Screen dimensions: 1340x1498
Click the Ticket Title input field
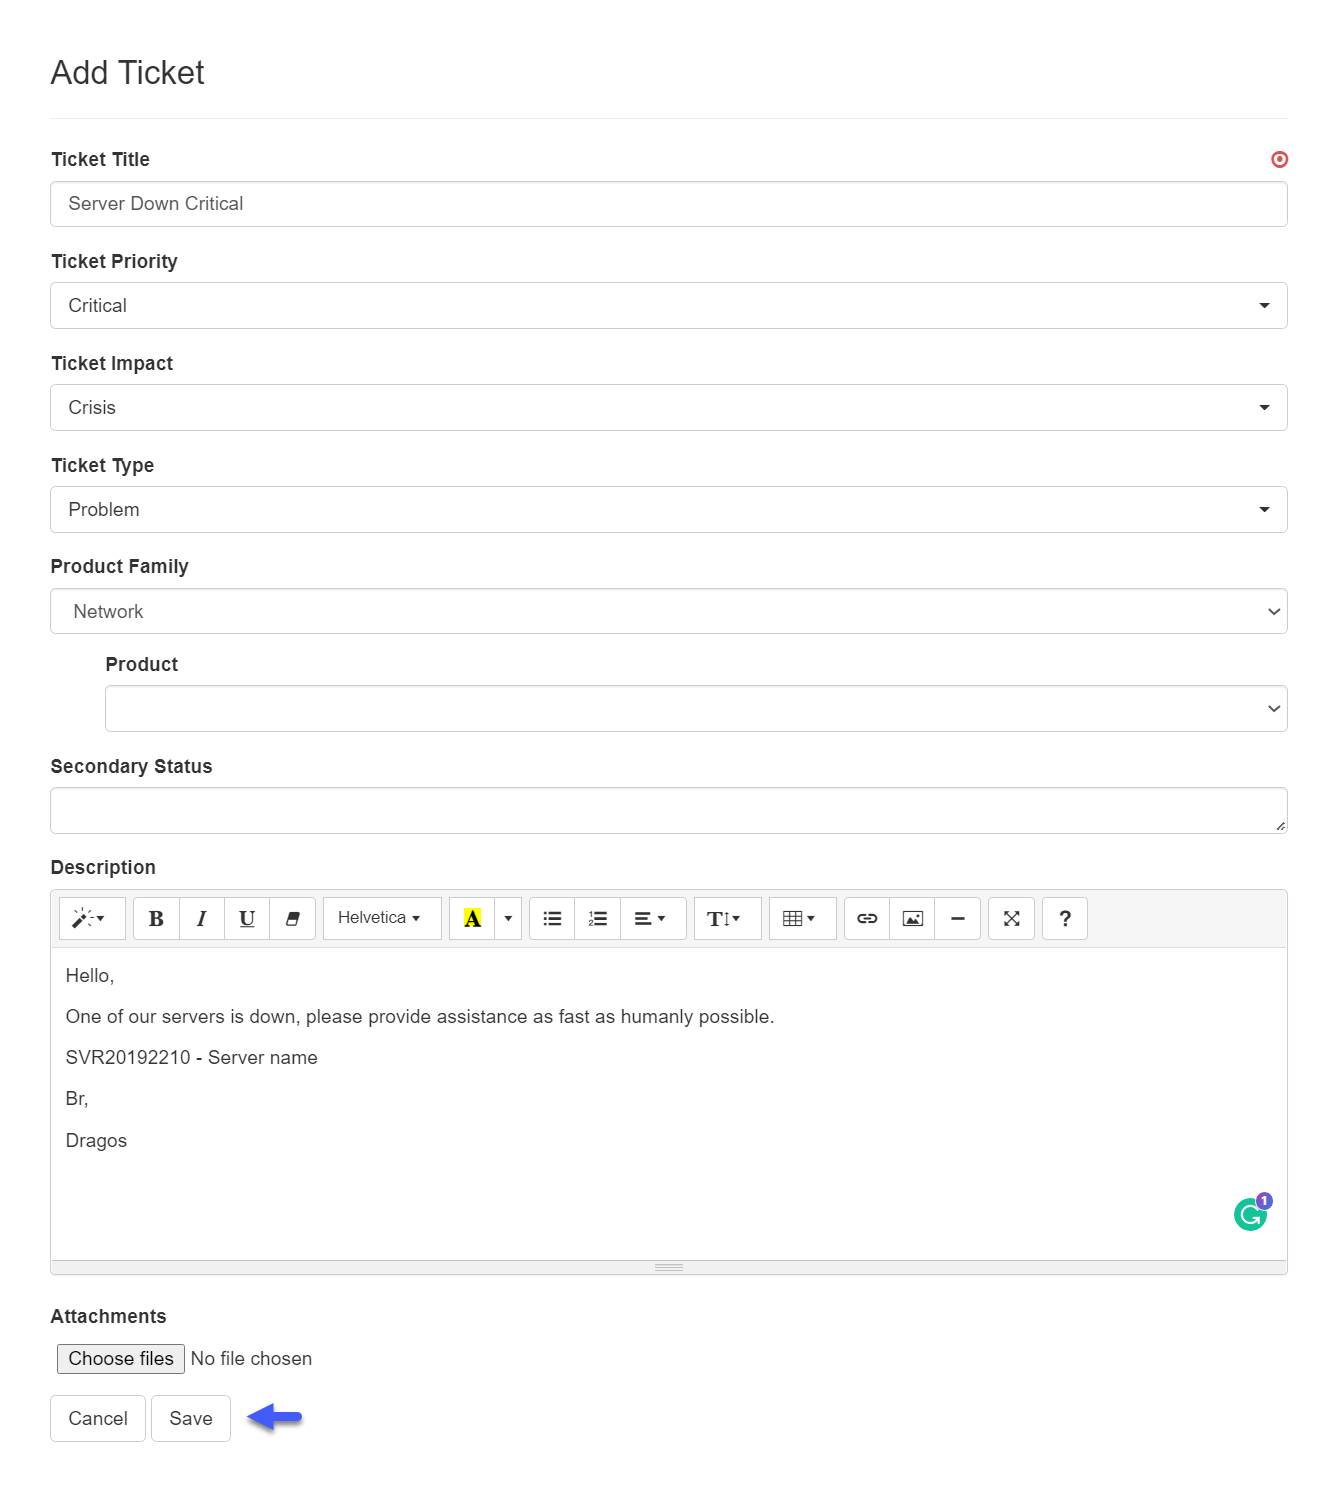pos(669,204)
